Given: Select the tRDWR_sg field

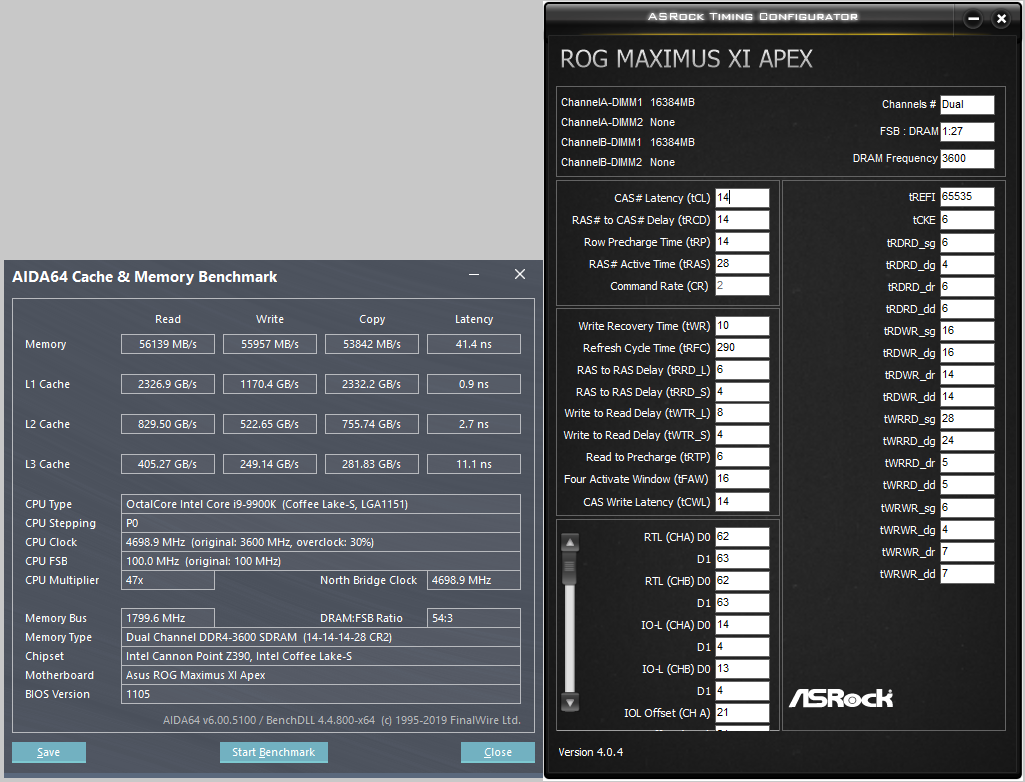Looking at the screenshot, I should (967, 331).
